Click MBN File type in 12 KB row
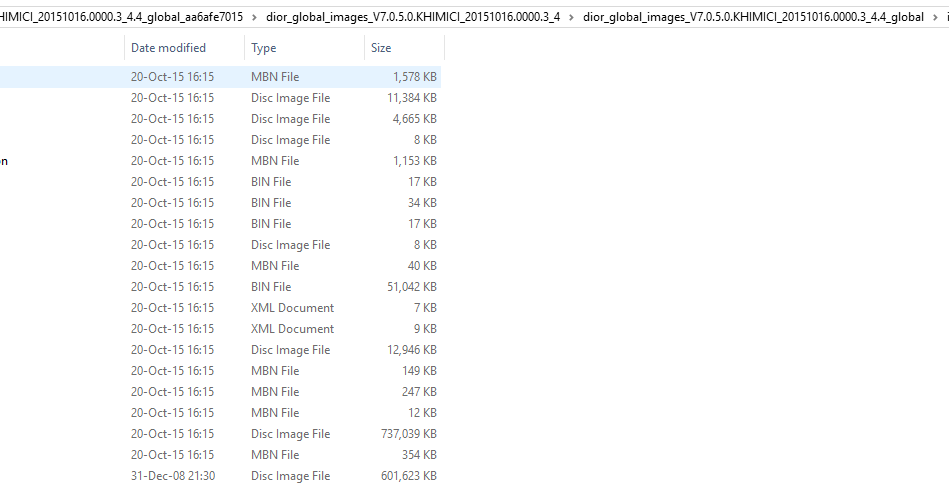 275,413
